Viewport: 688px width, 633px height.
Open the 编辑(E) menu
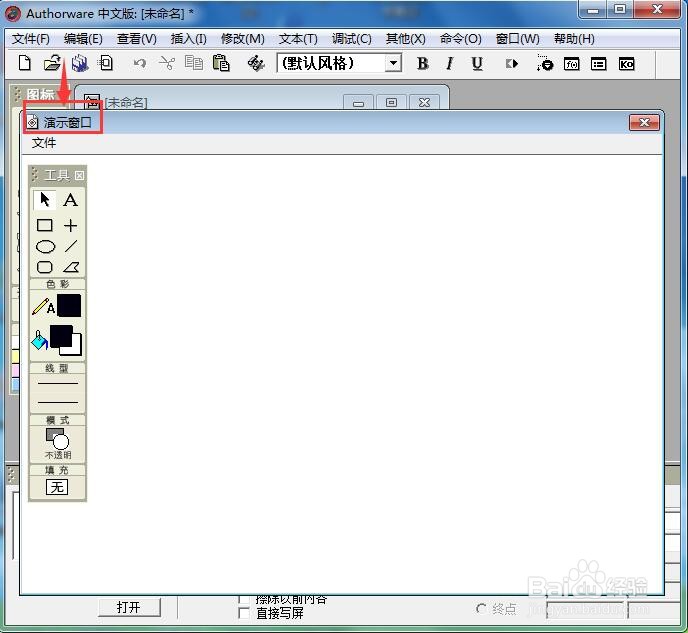coord(83,39)
